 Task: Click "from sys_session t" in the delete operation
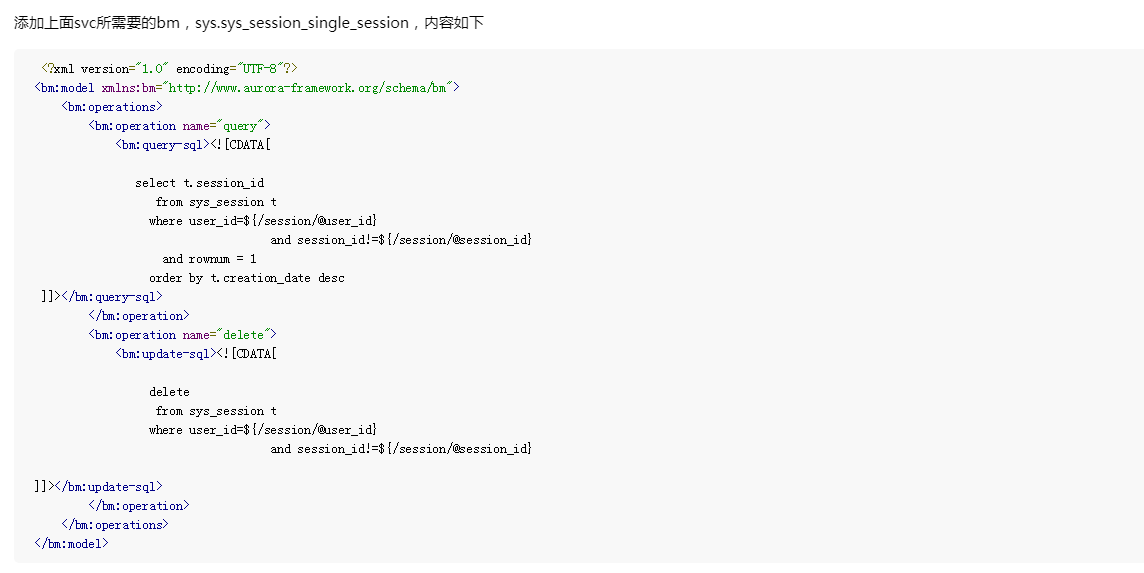(x=217, y=411)
